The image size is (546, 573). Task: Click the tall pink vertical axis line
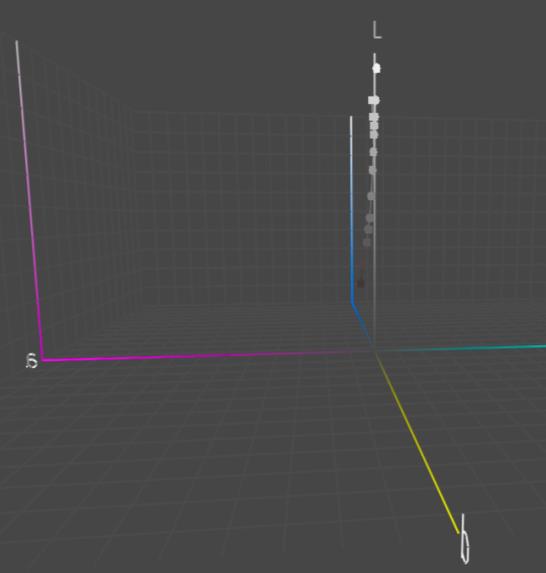coord(29,201)
